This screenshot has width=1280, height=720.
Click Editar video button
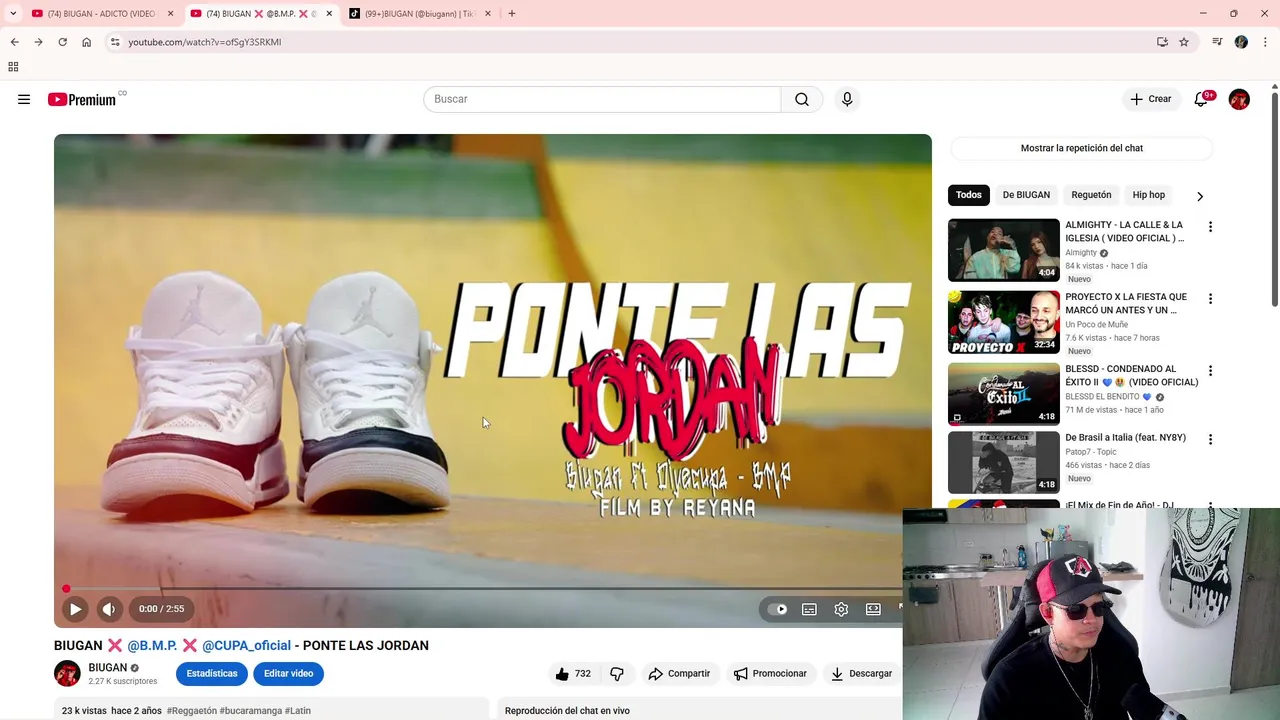(289, 674)
